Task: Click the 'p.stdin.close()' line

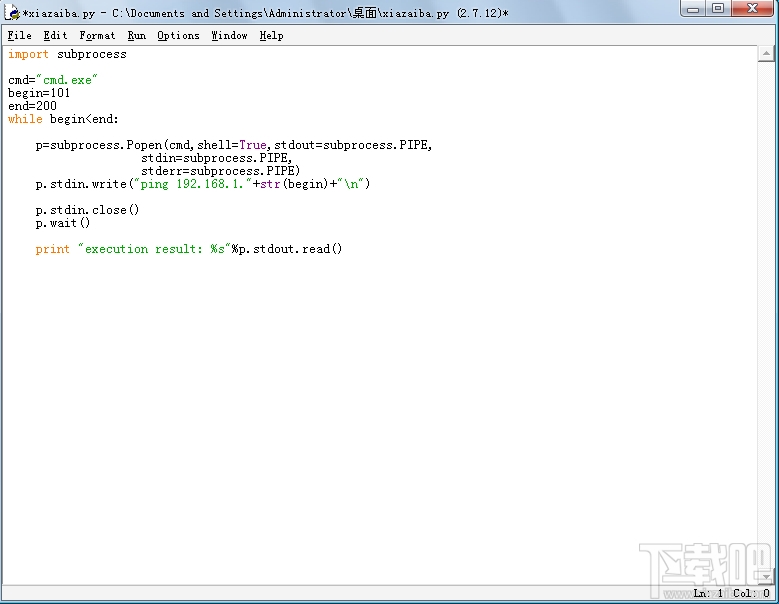Action: (87, 210)
